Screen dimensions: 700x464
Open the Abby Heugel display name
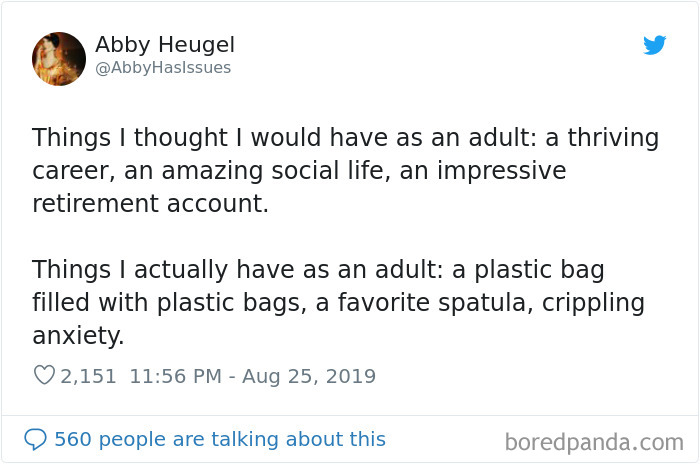[165, 45]
